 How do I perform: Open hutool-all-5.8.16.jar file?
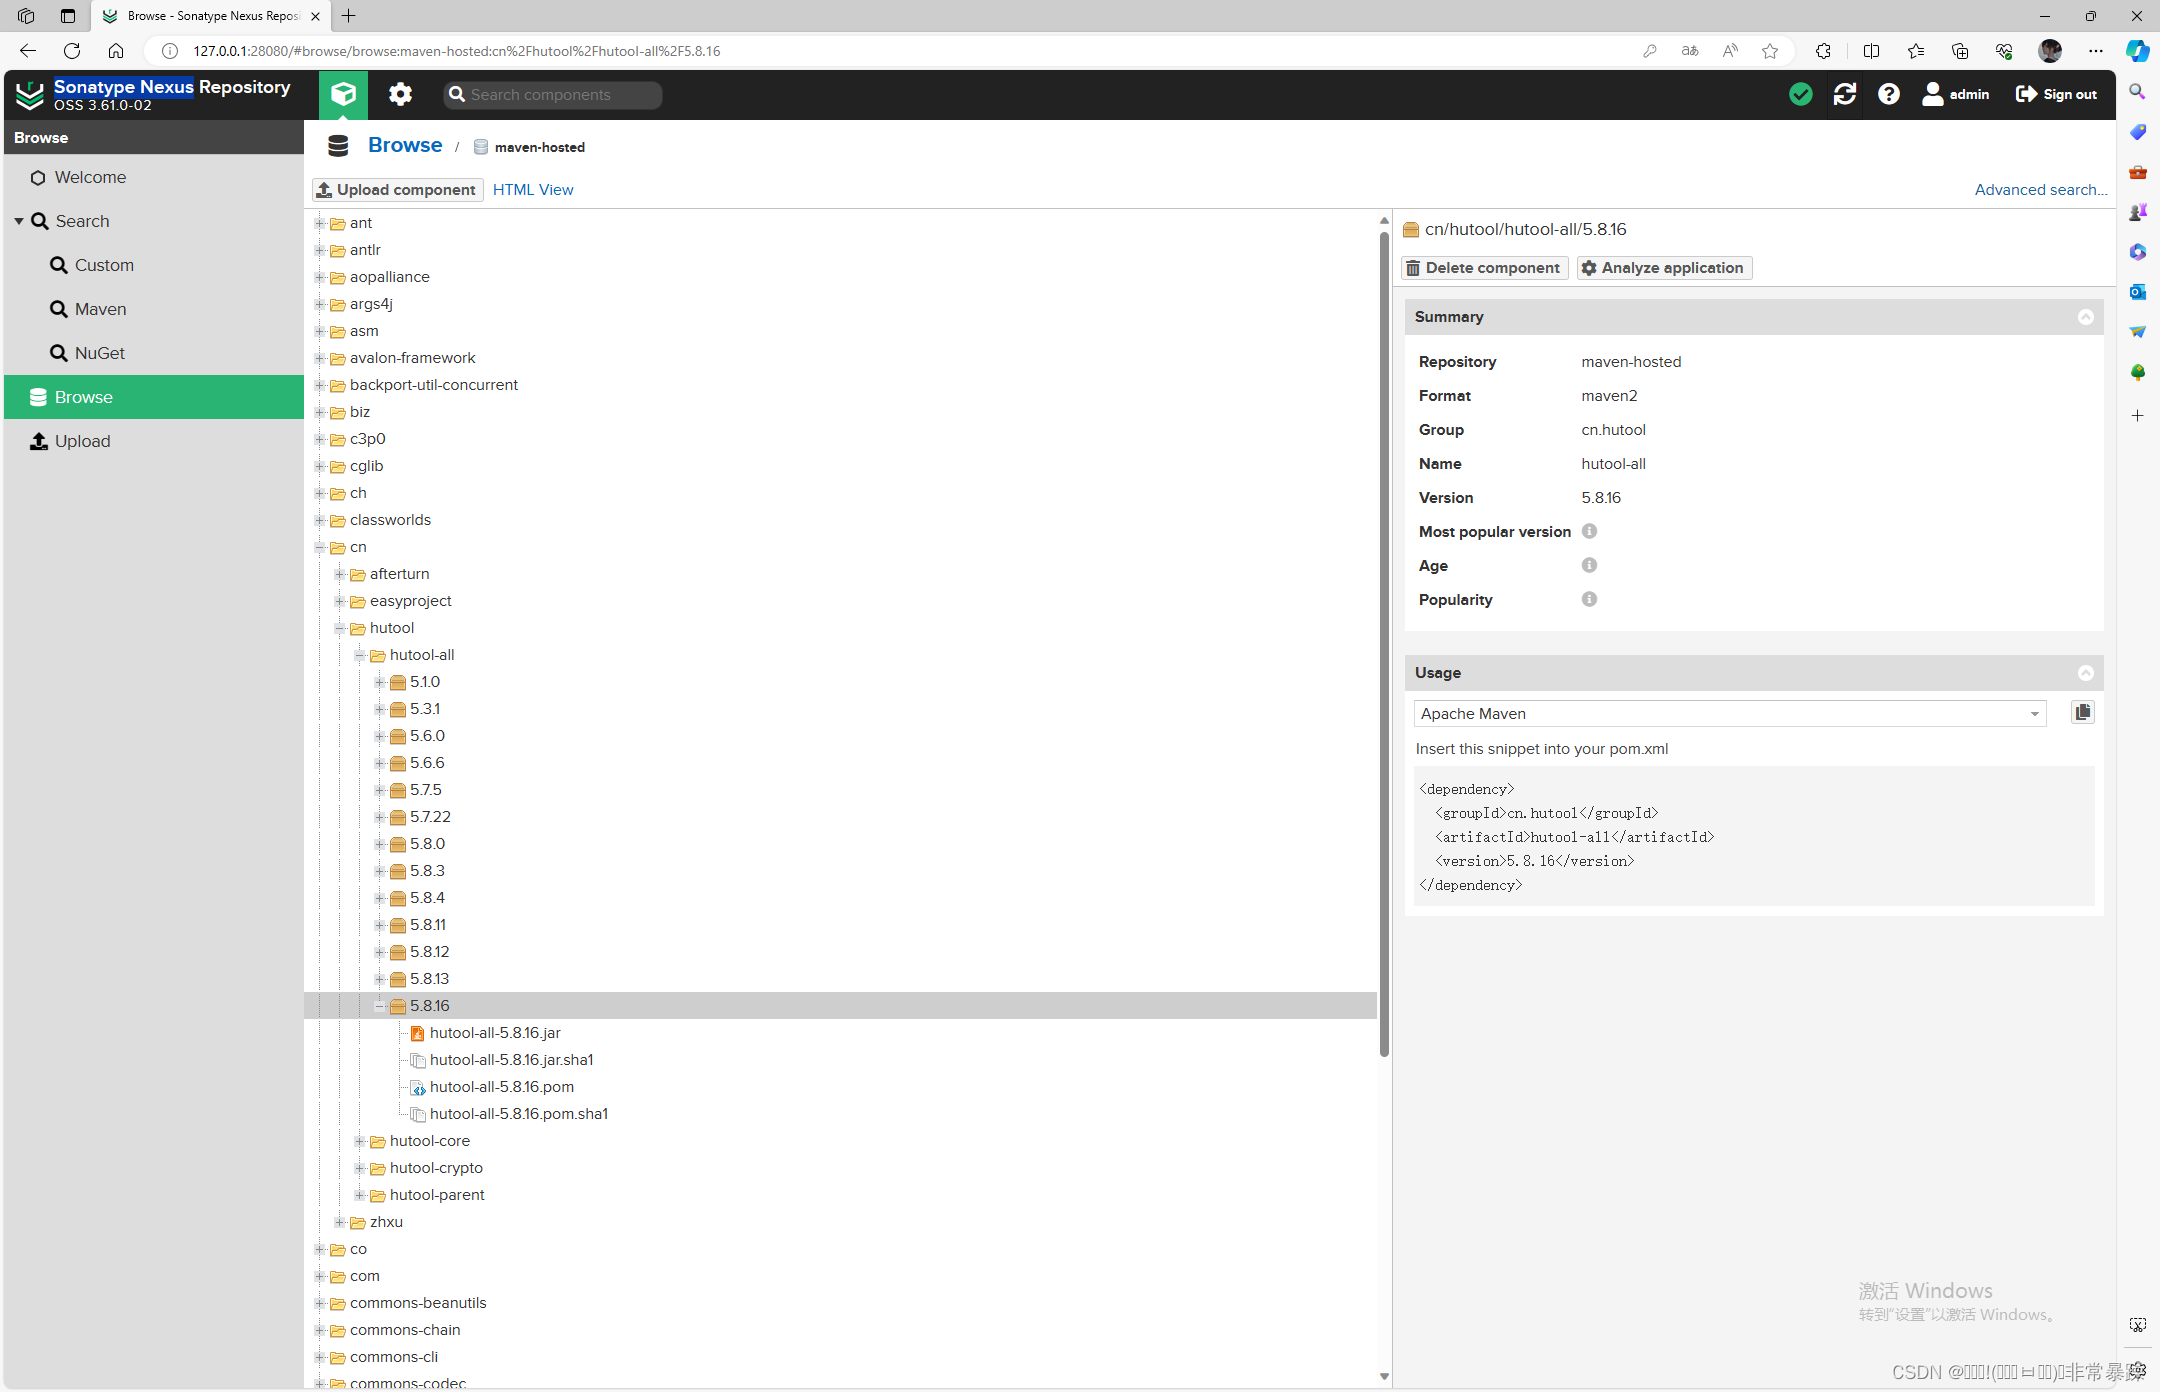click(x=494, y=1032)
